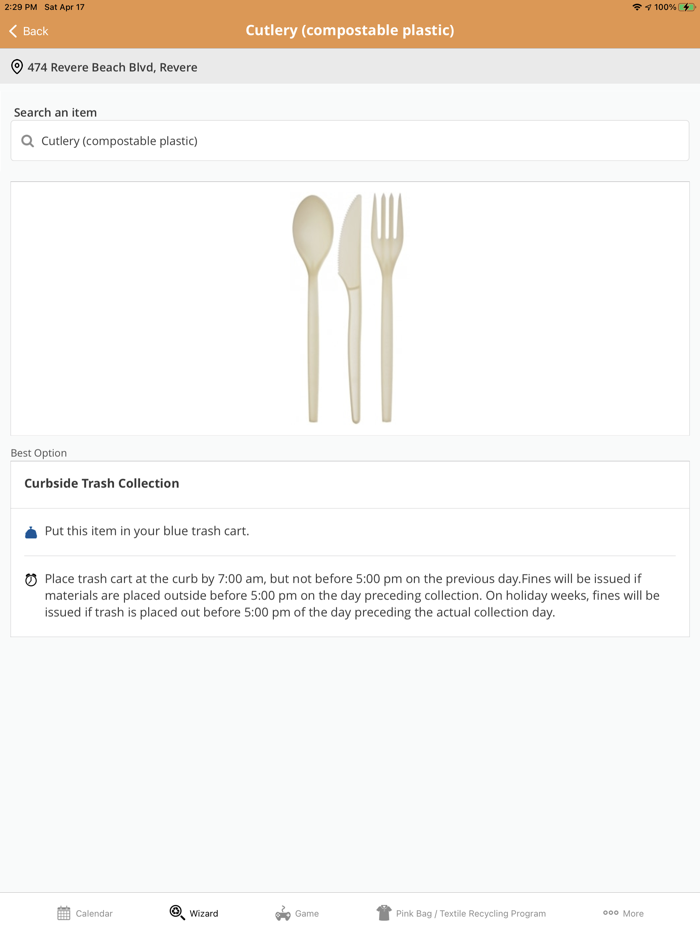
Task: Tap the Wizard search icon
Action: 177,913
